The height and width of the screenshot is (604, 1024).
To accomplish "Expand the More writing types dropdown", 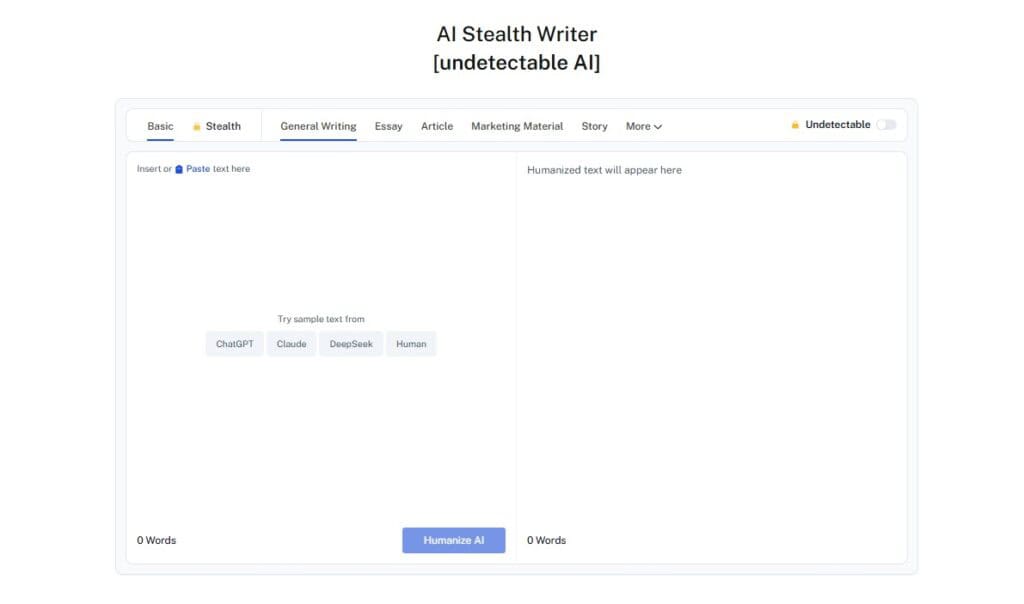I will click(643, 127).
